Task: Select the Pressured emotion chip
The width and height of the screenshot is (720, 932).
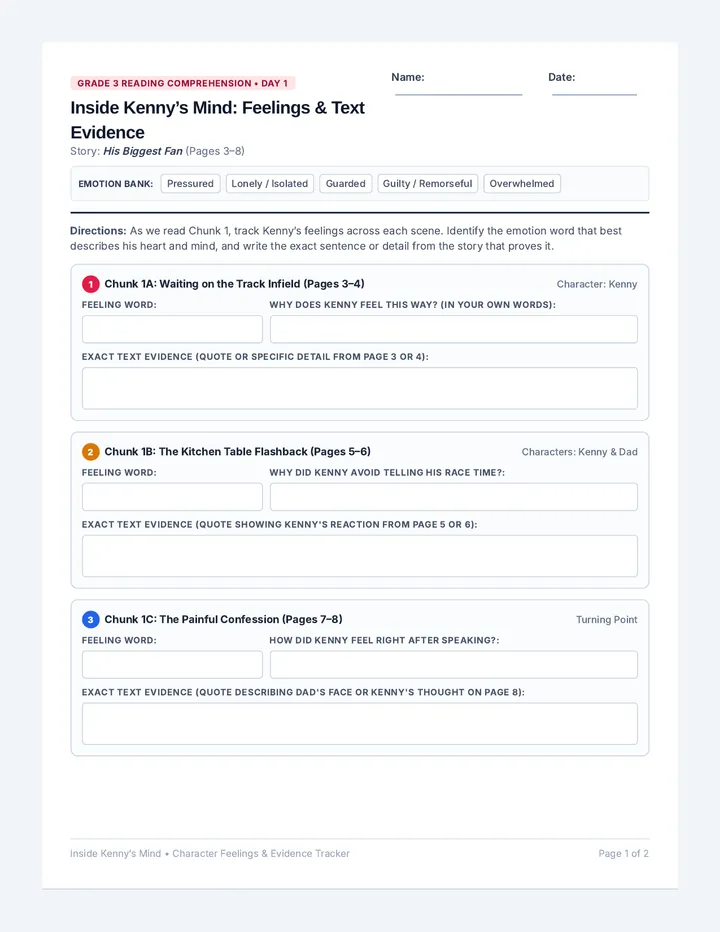Action: coord(190,184)
